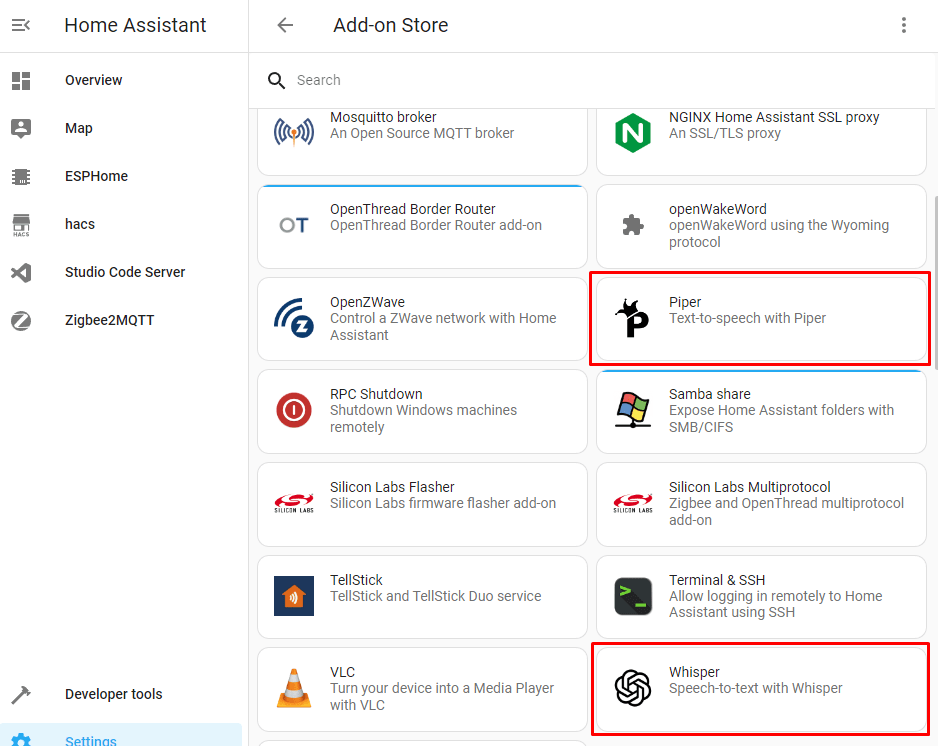This screenshot has width=938, height=746.
Task: Click the red RPC Shutdown power icon
Action: pos(294,410)
